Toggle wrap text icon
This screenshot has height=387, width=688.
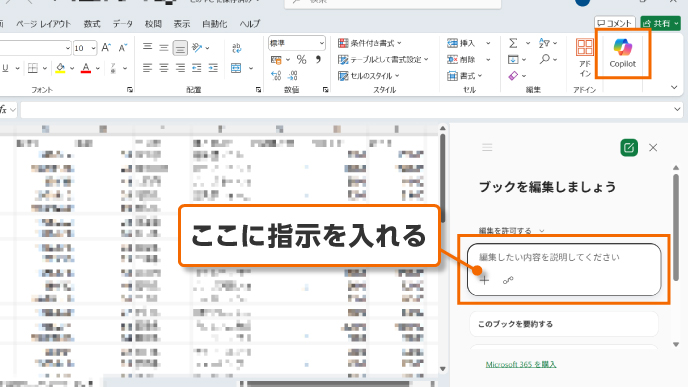click(x=236, y=48)
